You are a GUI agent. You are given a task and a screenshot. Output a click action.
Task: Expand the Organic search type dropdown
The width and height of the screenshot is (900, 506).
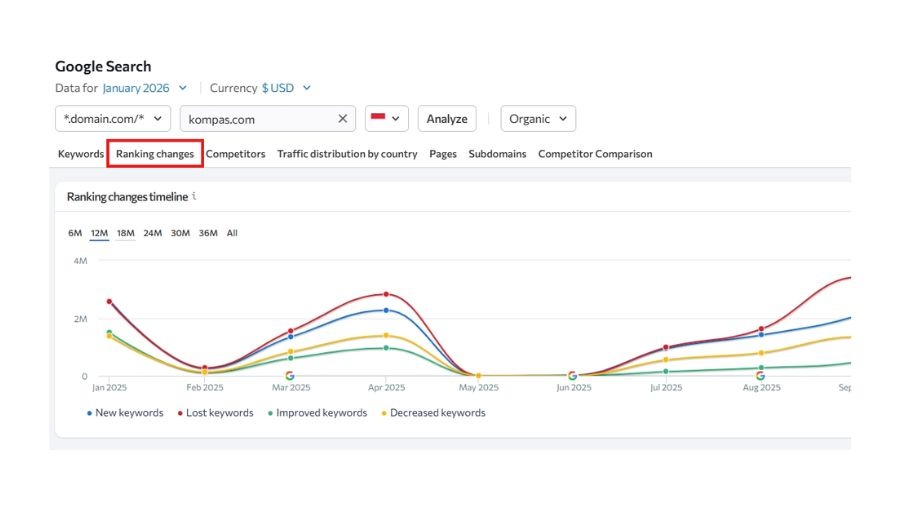[x=538, y=119]
